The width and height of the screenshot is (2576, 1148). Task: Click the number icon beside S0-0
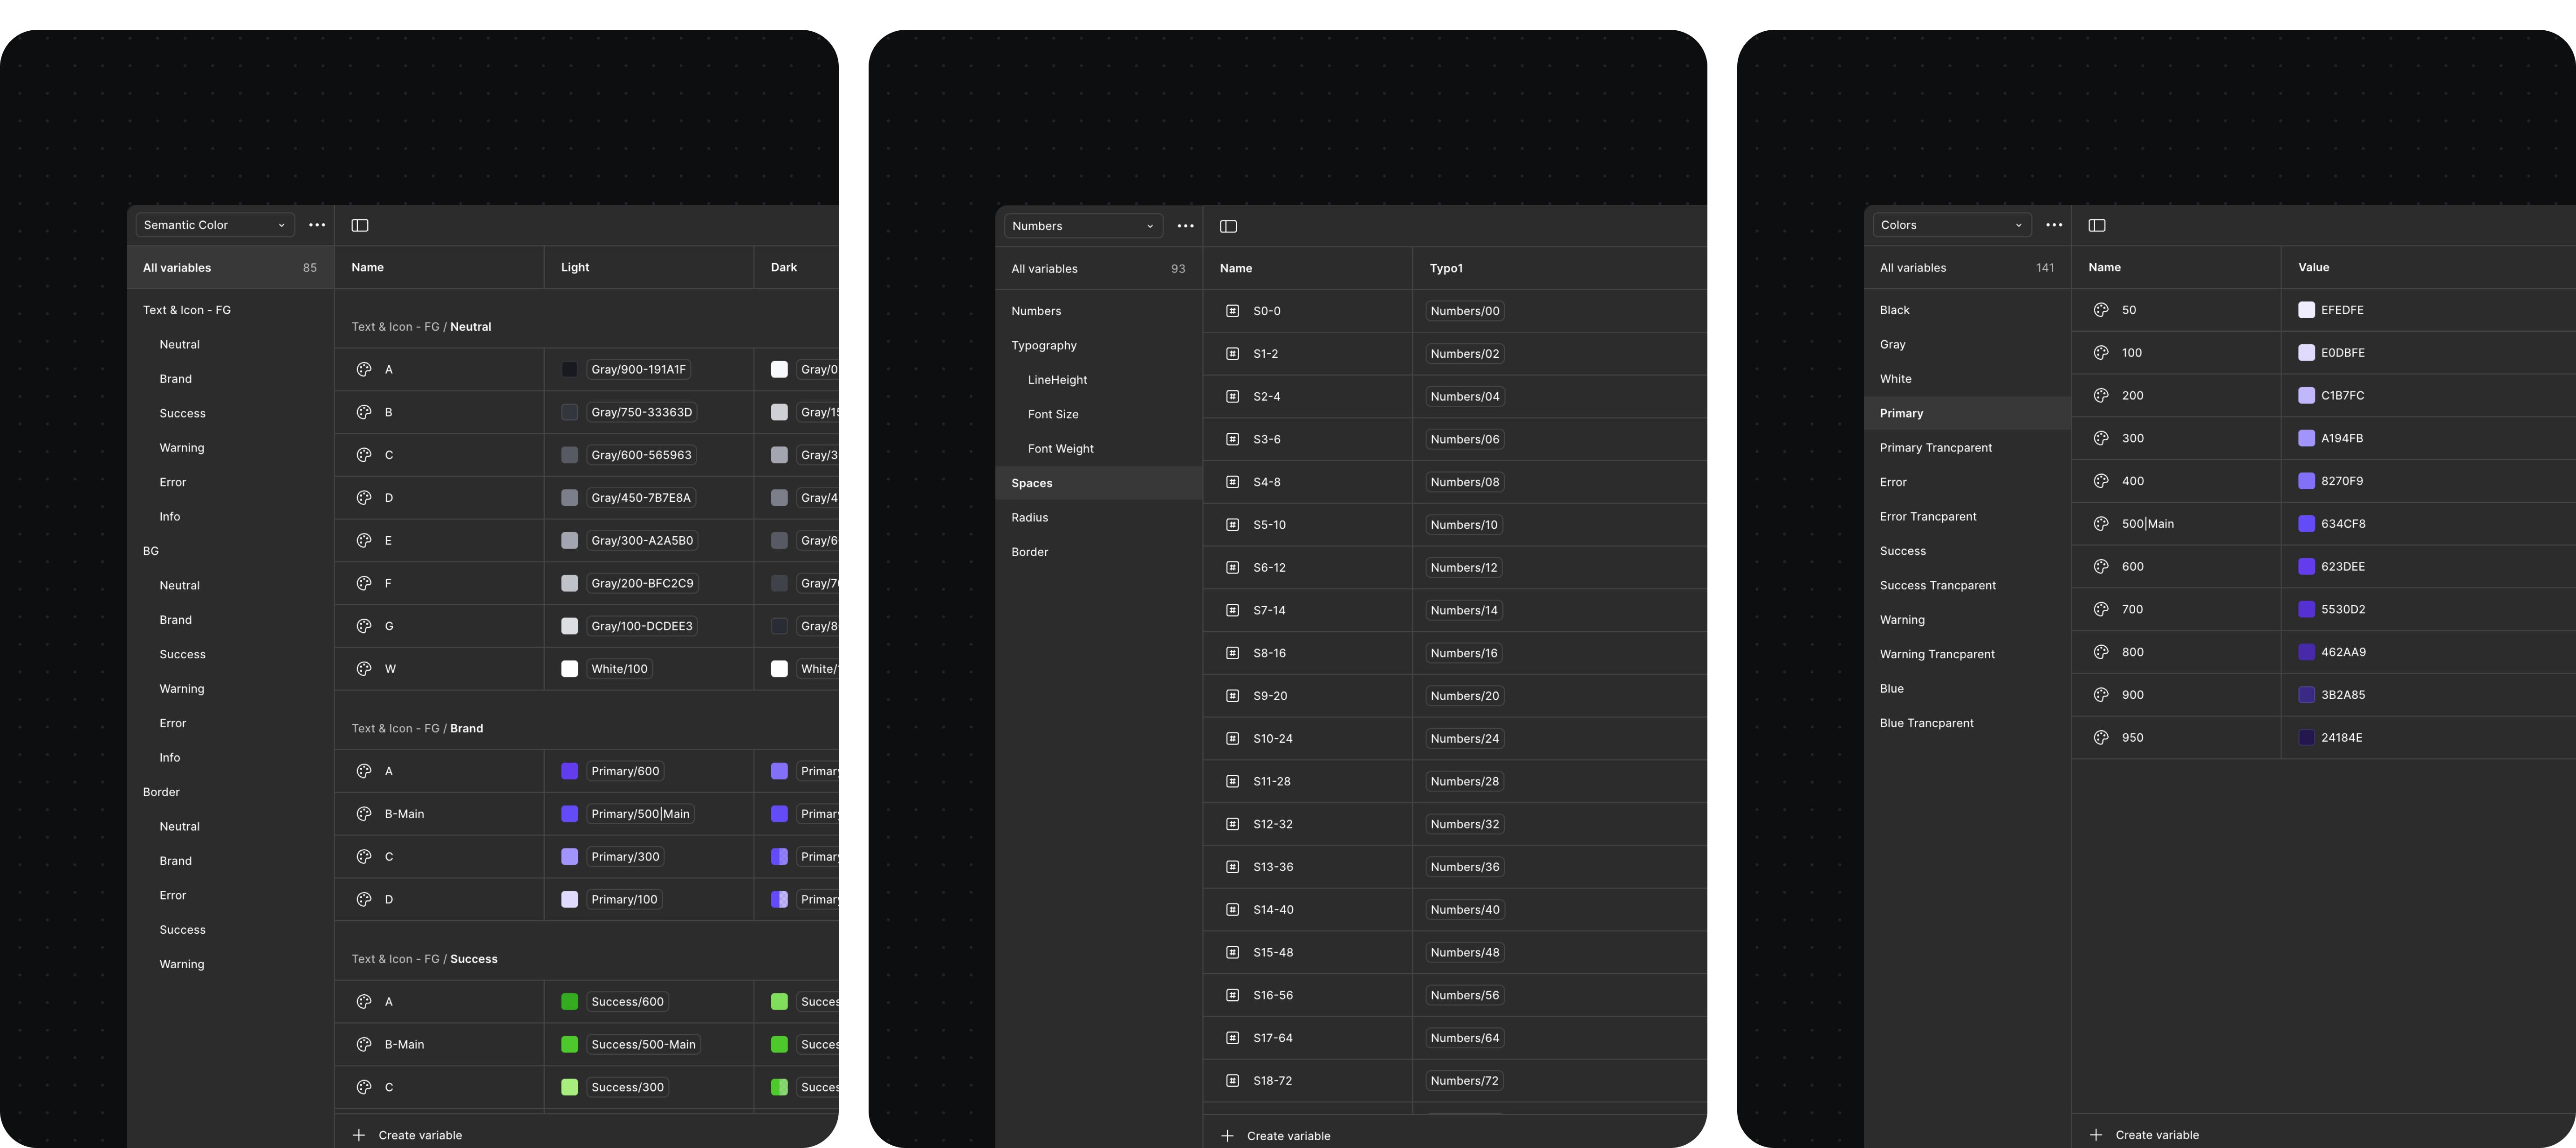click(x=1232, y=311)
